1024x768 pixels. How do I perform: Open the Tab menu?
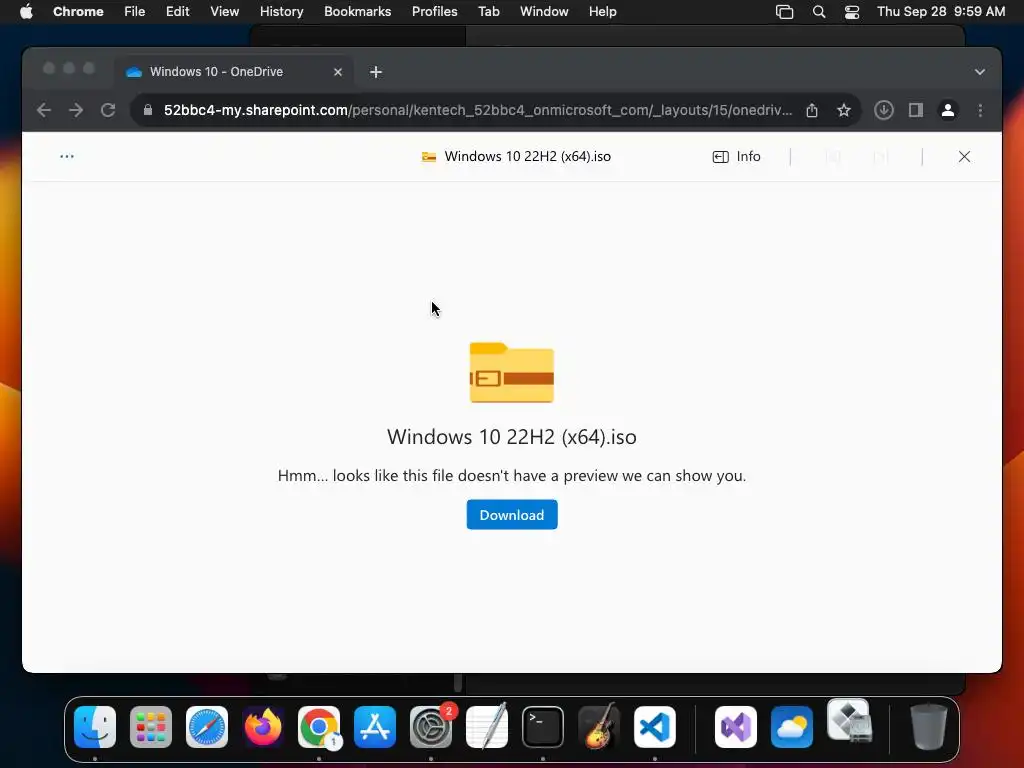click(x=488, y=12)
